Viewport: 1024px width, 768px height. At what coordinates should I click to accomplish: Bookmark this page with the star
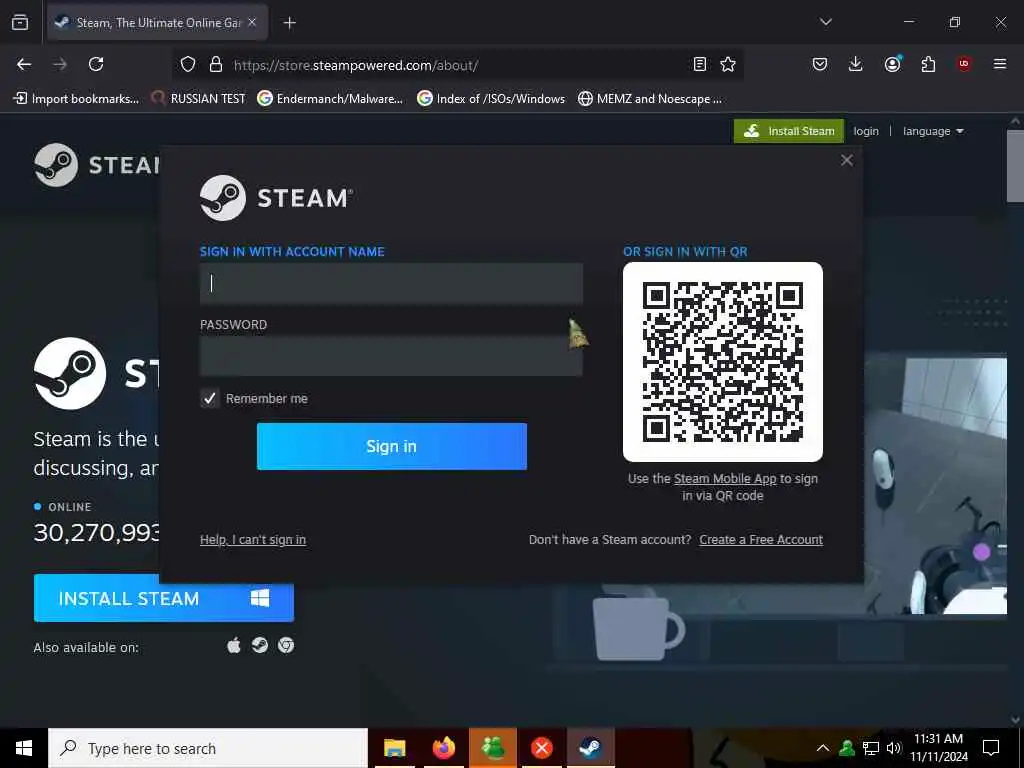coord(728,64)
